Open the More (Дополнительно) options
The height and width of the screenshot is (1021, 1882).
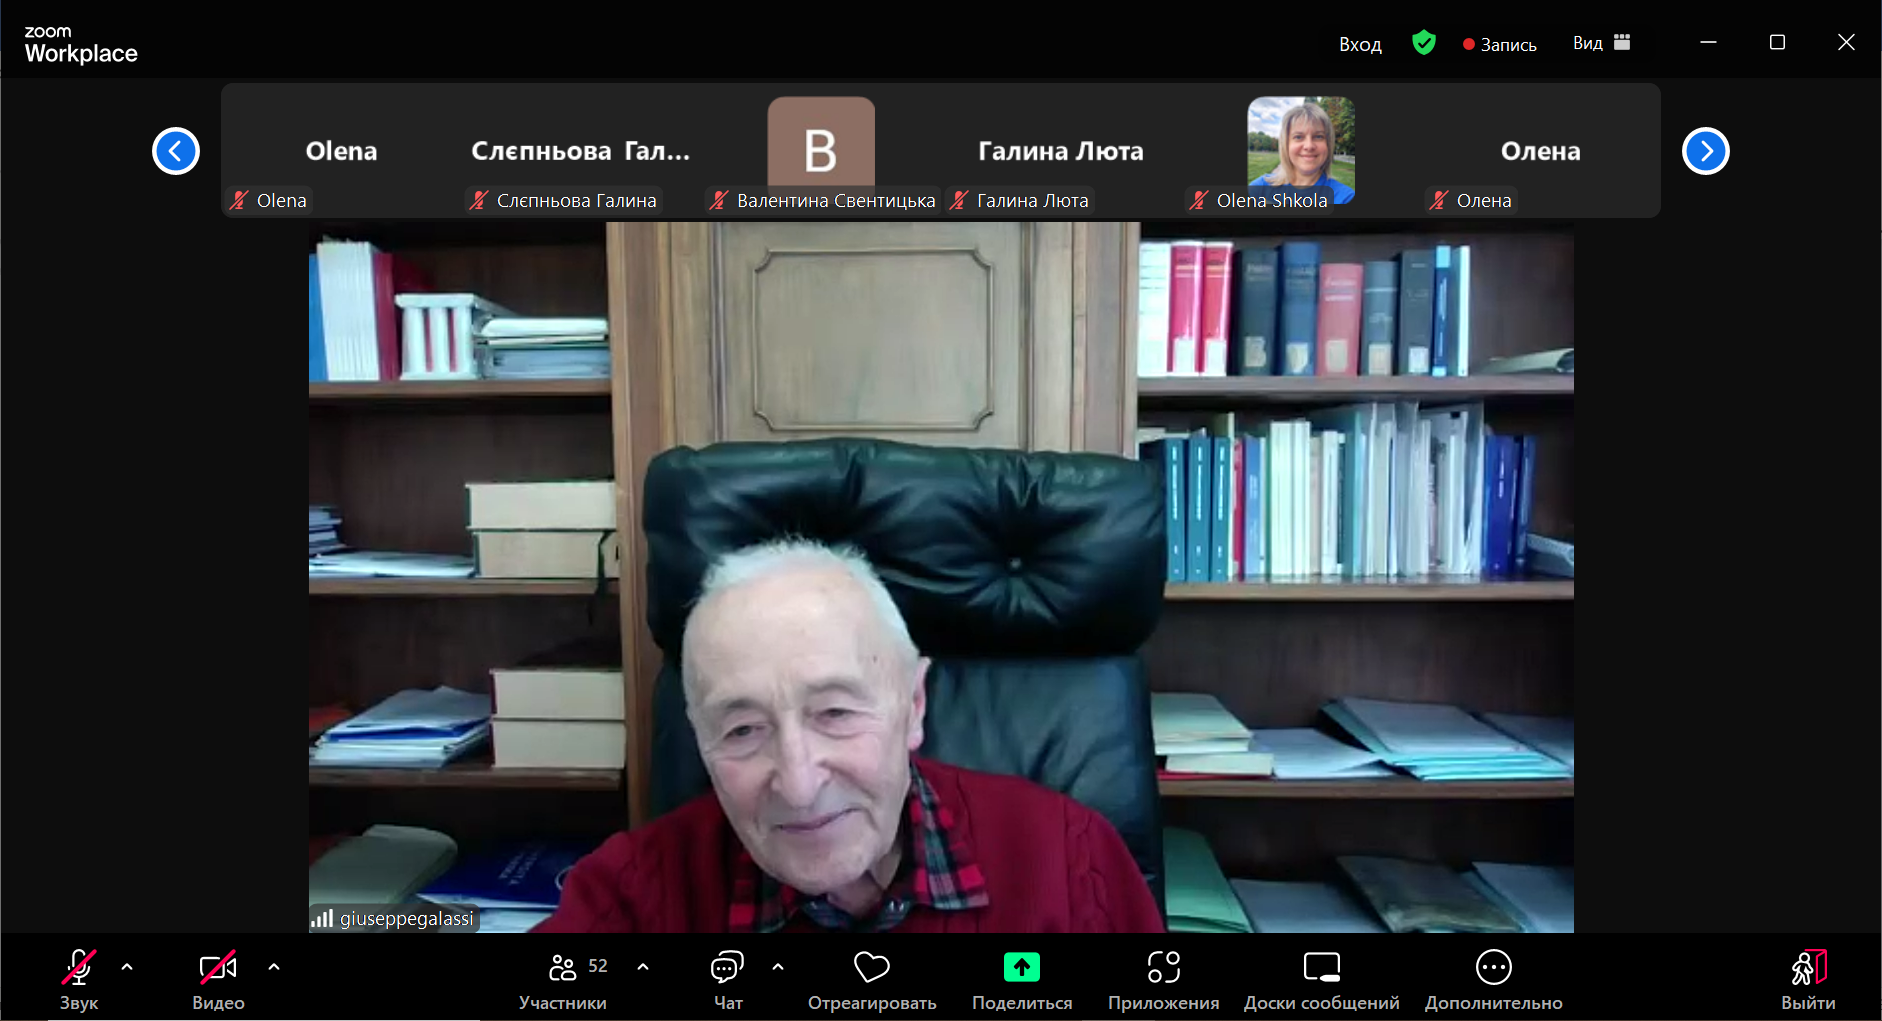[1493, 968]
